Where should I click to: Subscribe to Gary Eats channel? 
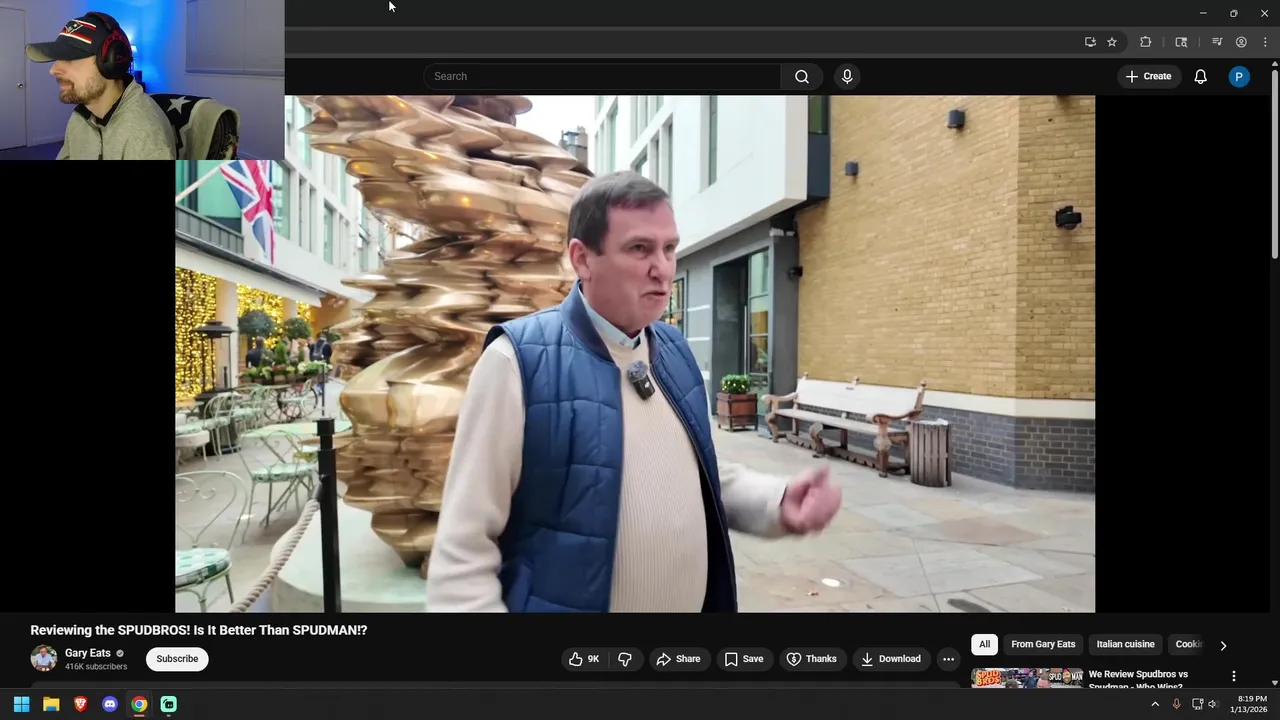pyautogui.click(x=177, y=659)
